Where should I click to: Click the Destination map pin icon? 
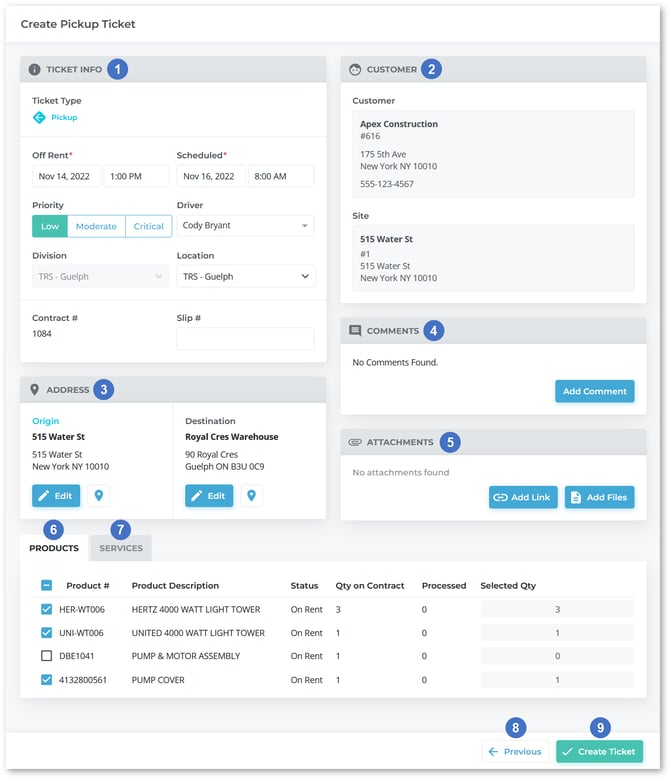click(x=252, y=496)
